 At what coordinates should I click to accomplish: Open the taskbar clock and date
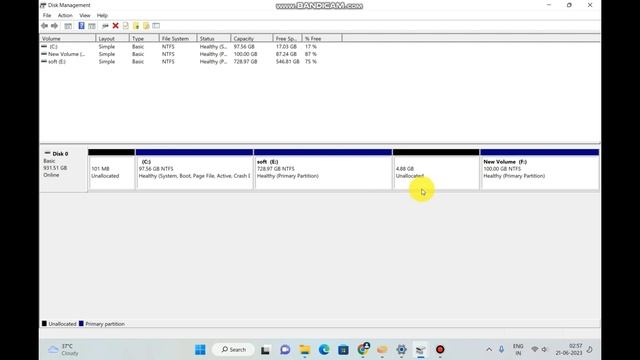point(569,350)
